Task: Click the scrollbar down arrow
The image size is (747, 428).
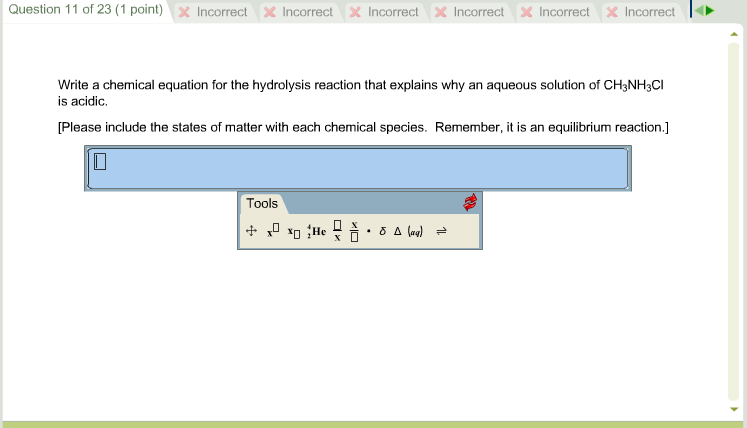Action: pyautogui.click(x=734, y=409)
